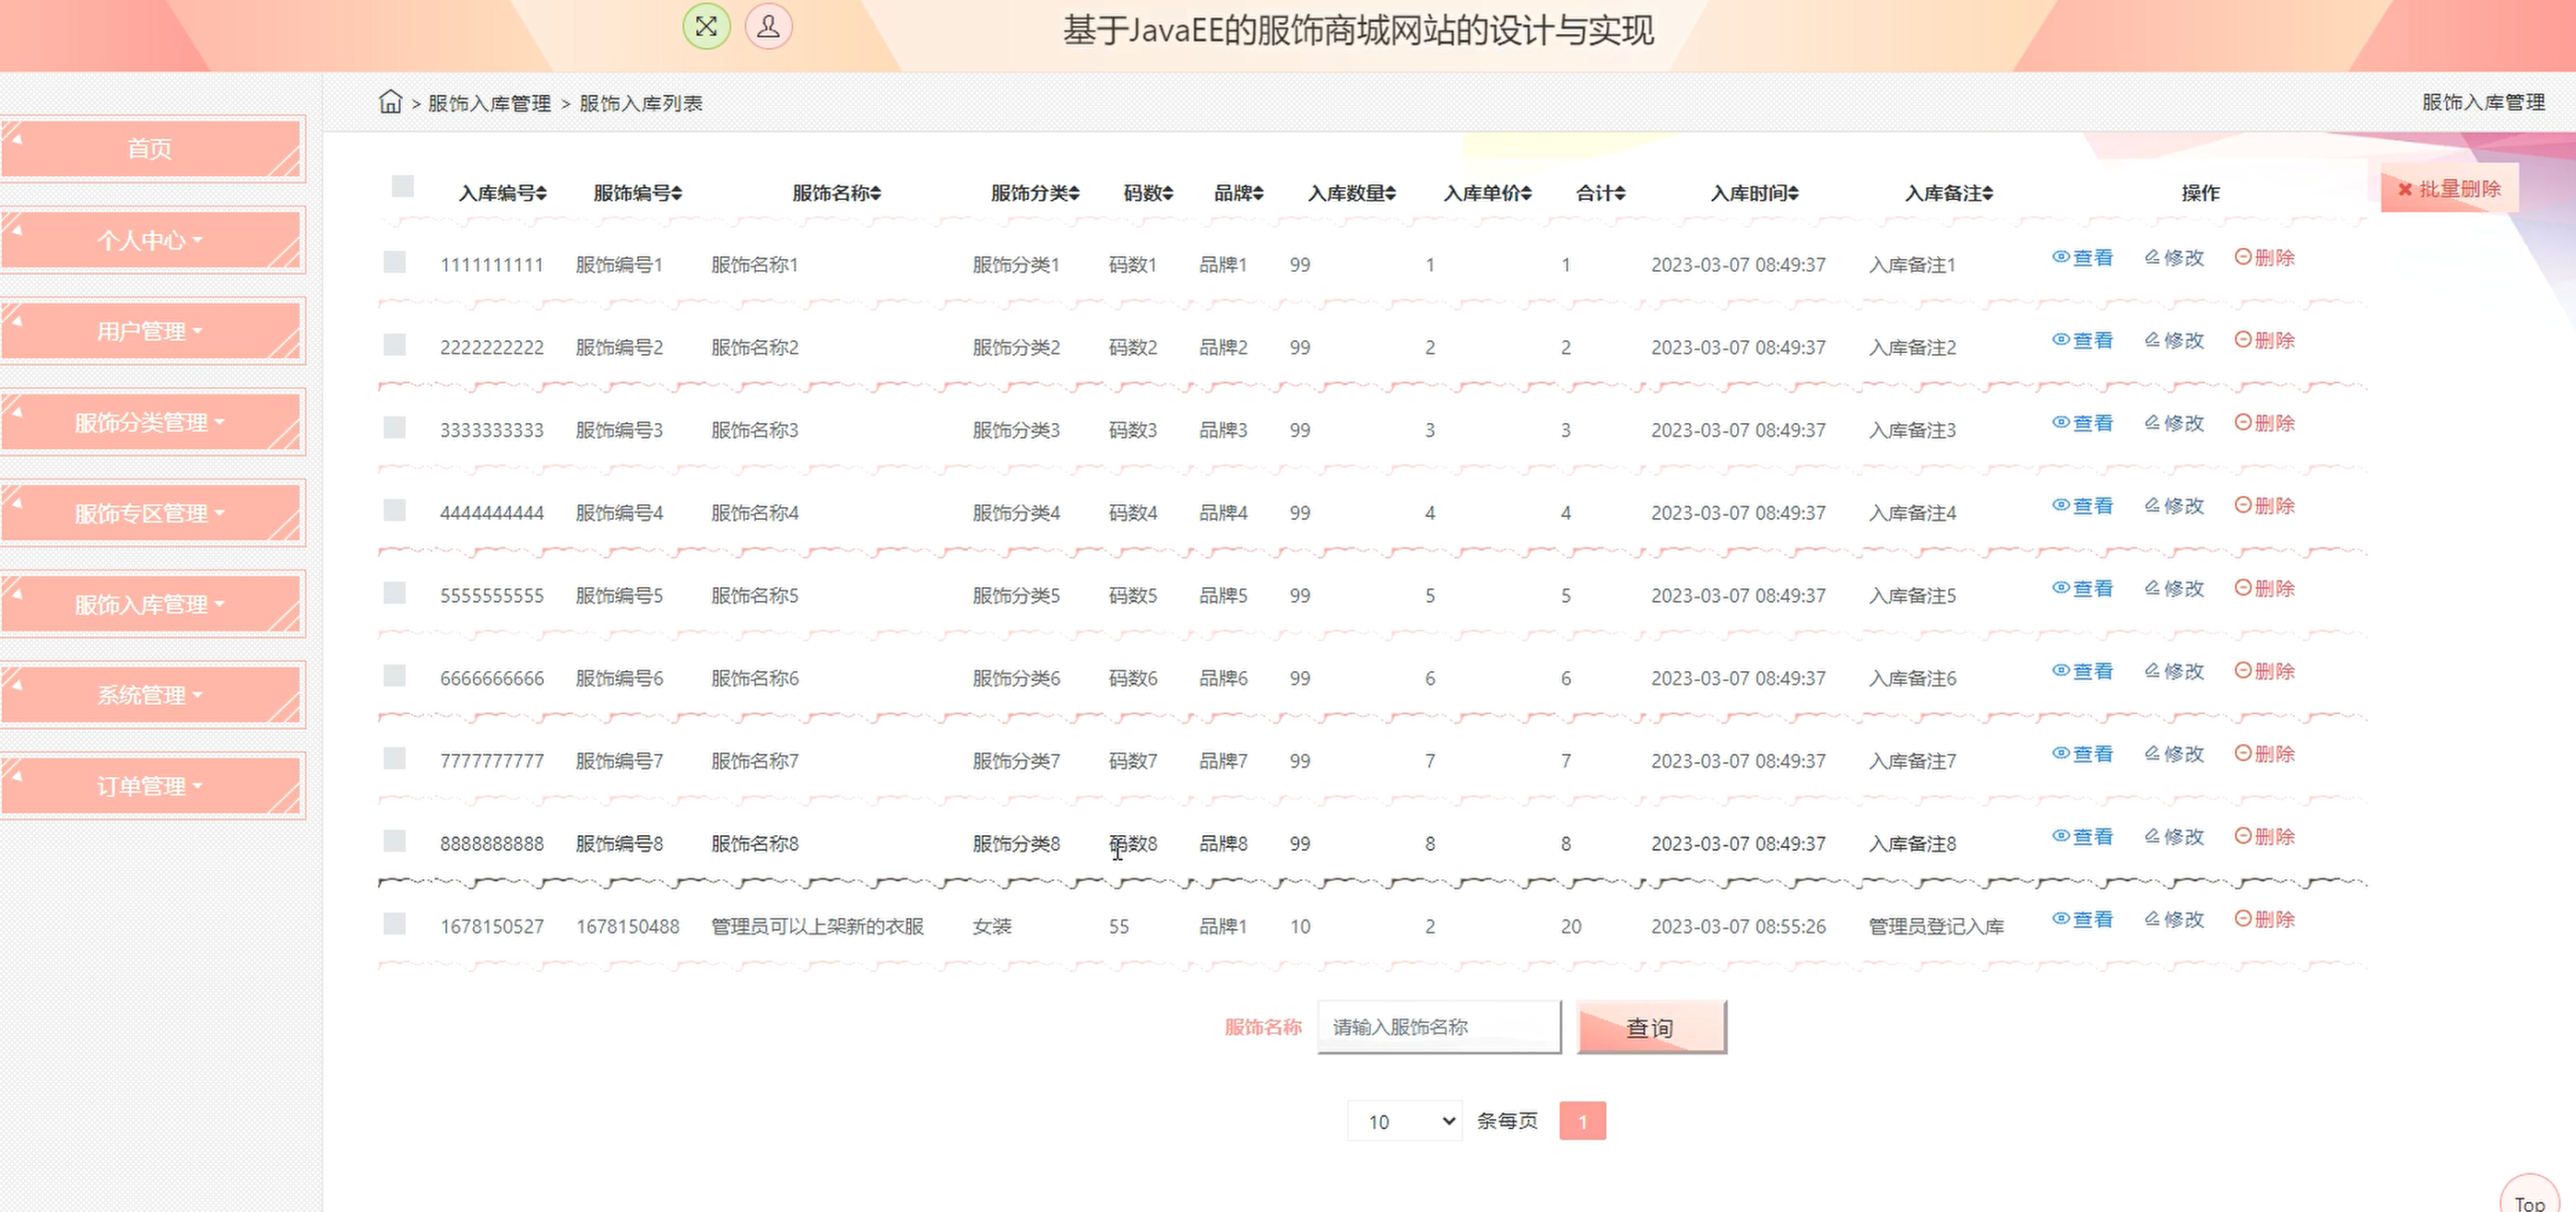Check the row 7777777777 checkbox
2576x1212 pixels.
[395, 759]
